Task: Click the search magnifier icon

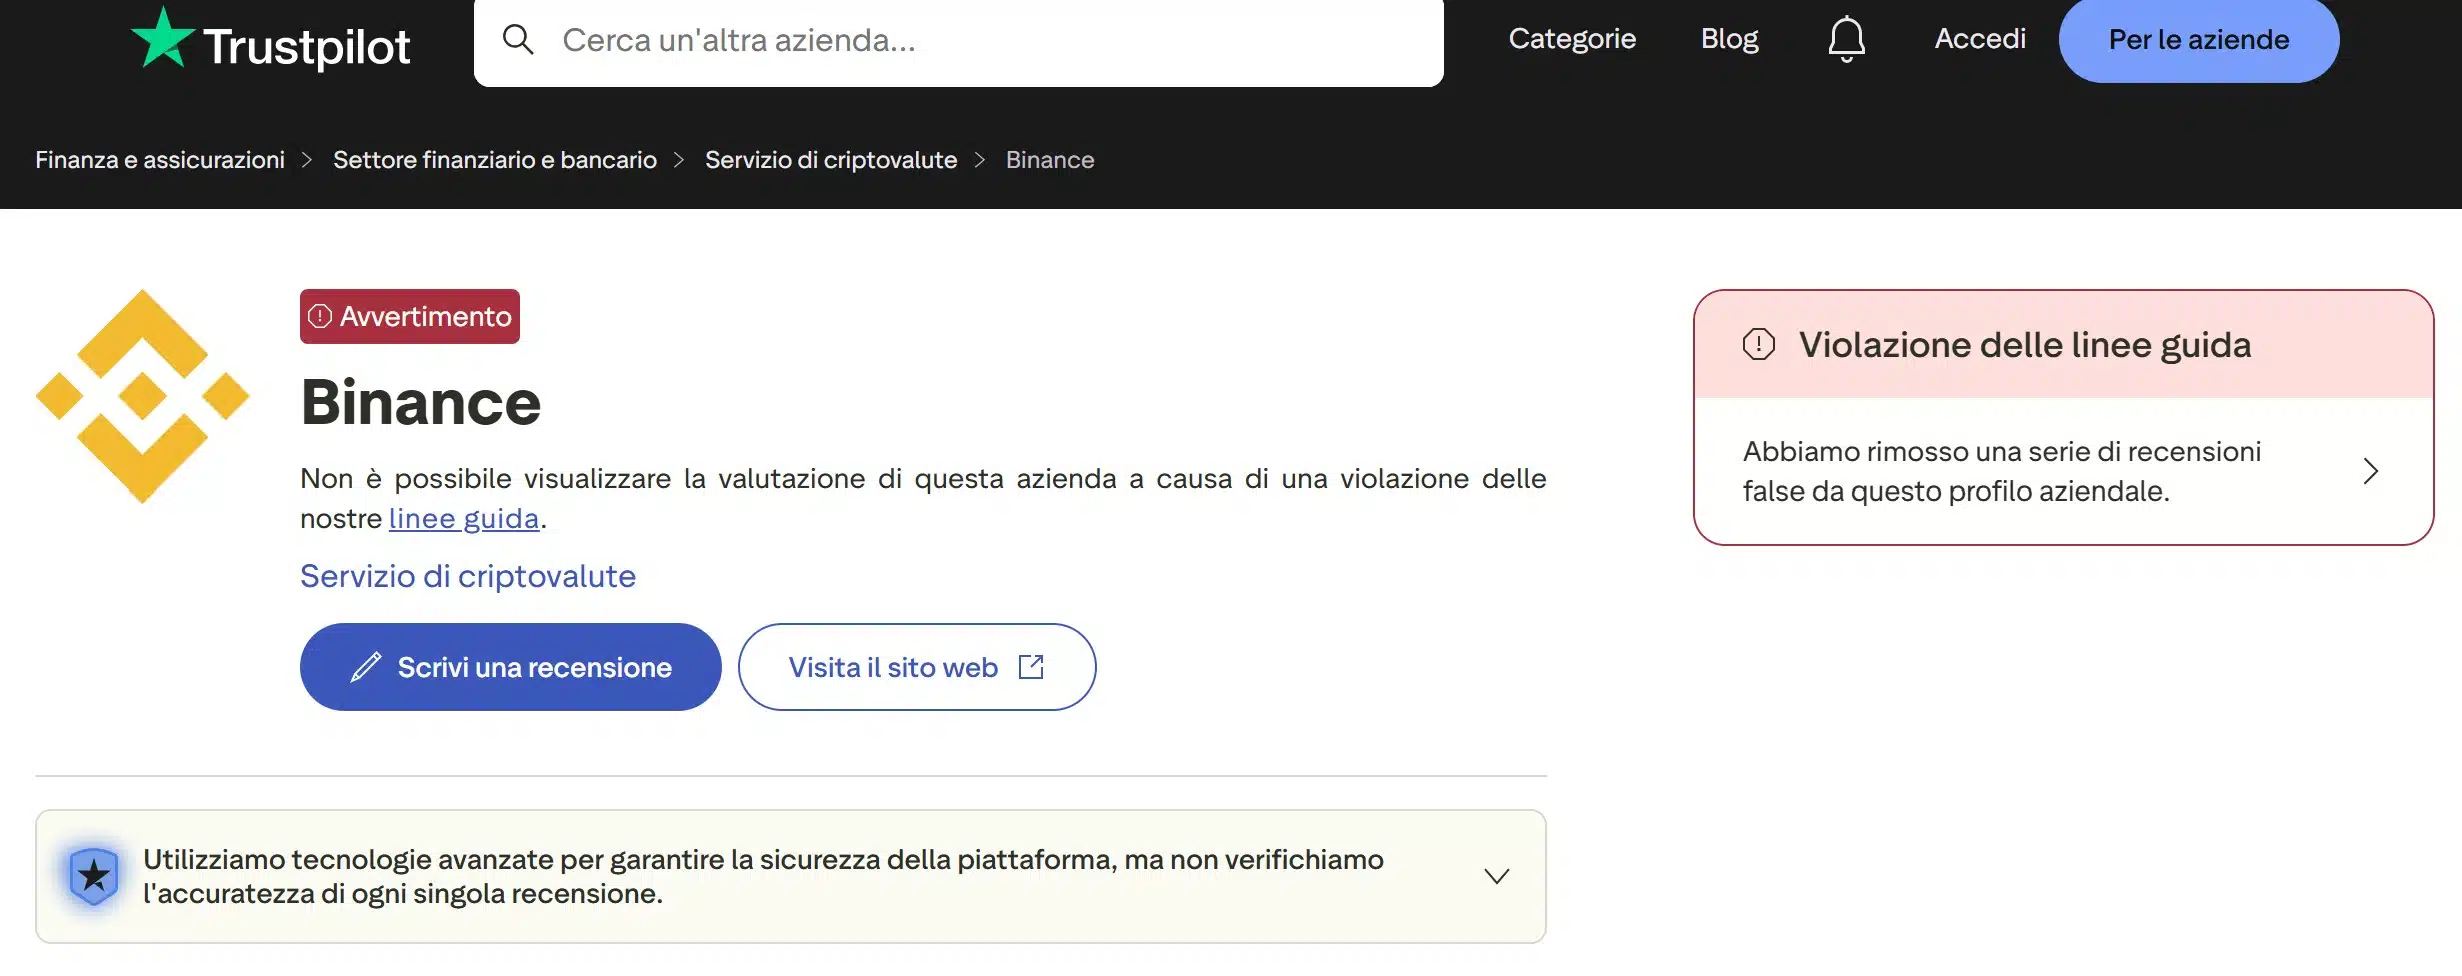Action: tap(518, 40)
